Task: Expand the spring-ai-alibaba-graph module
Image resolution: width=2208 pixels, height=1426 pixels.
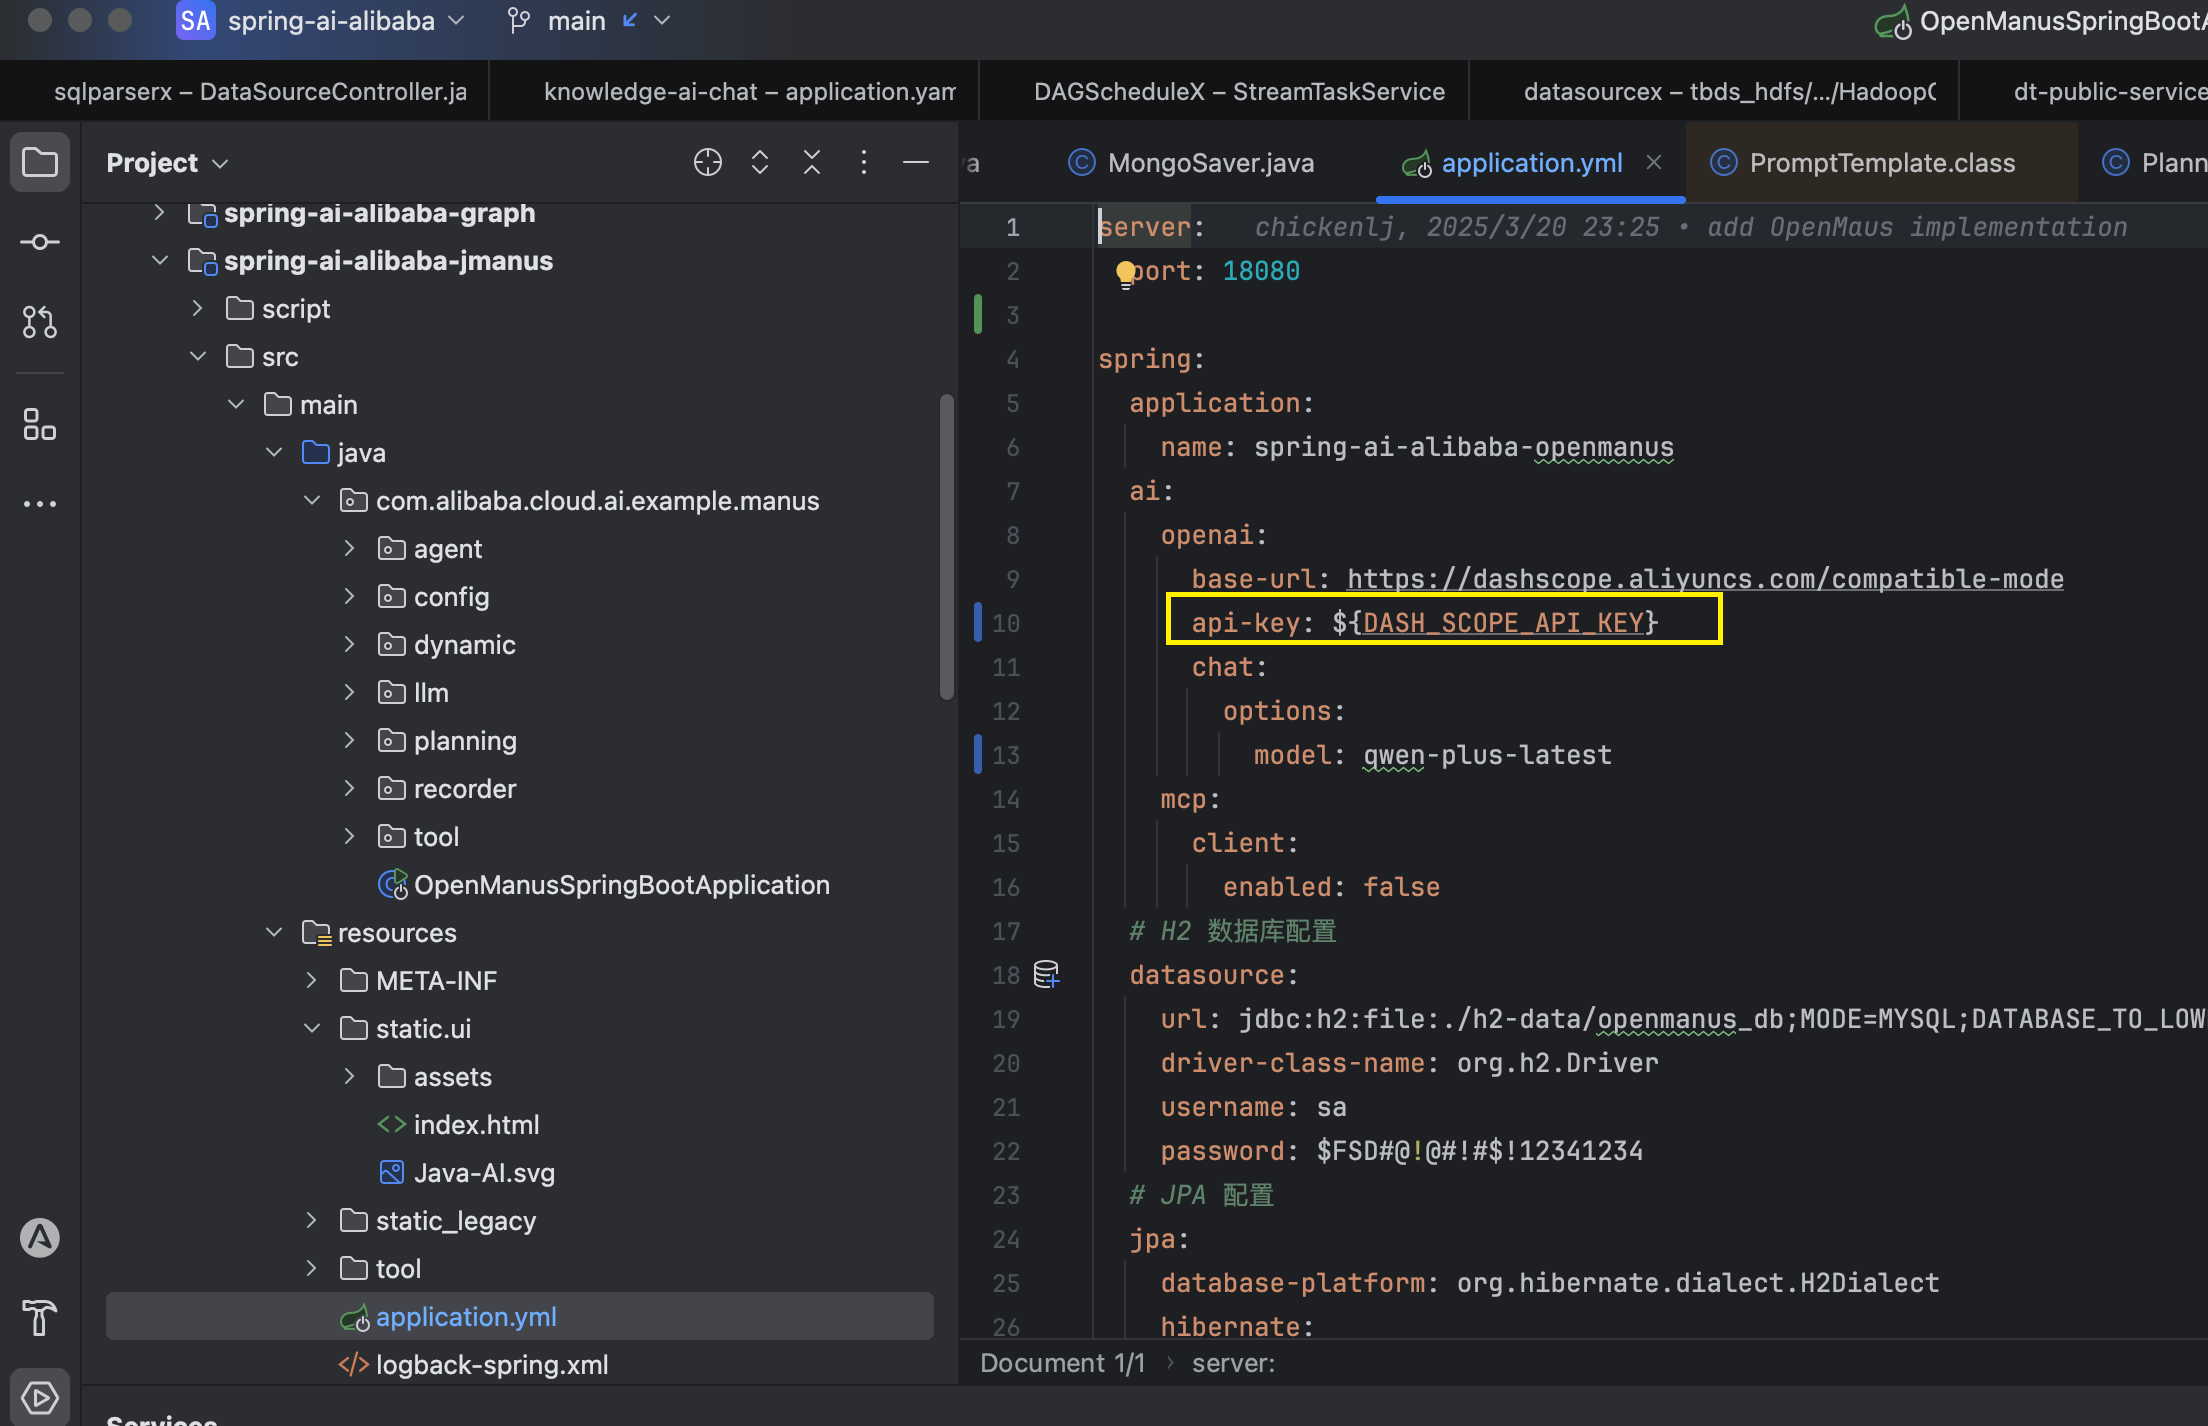Action: 159,213
